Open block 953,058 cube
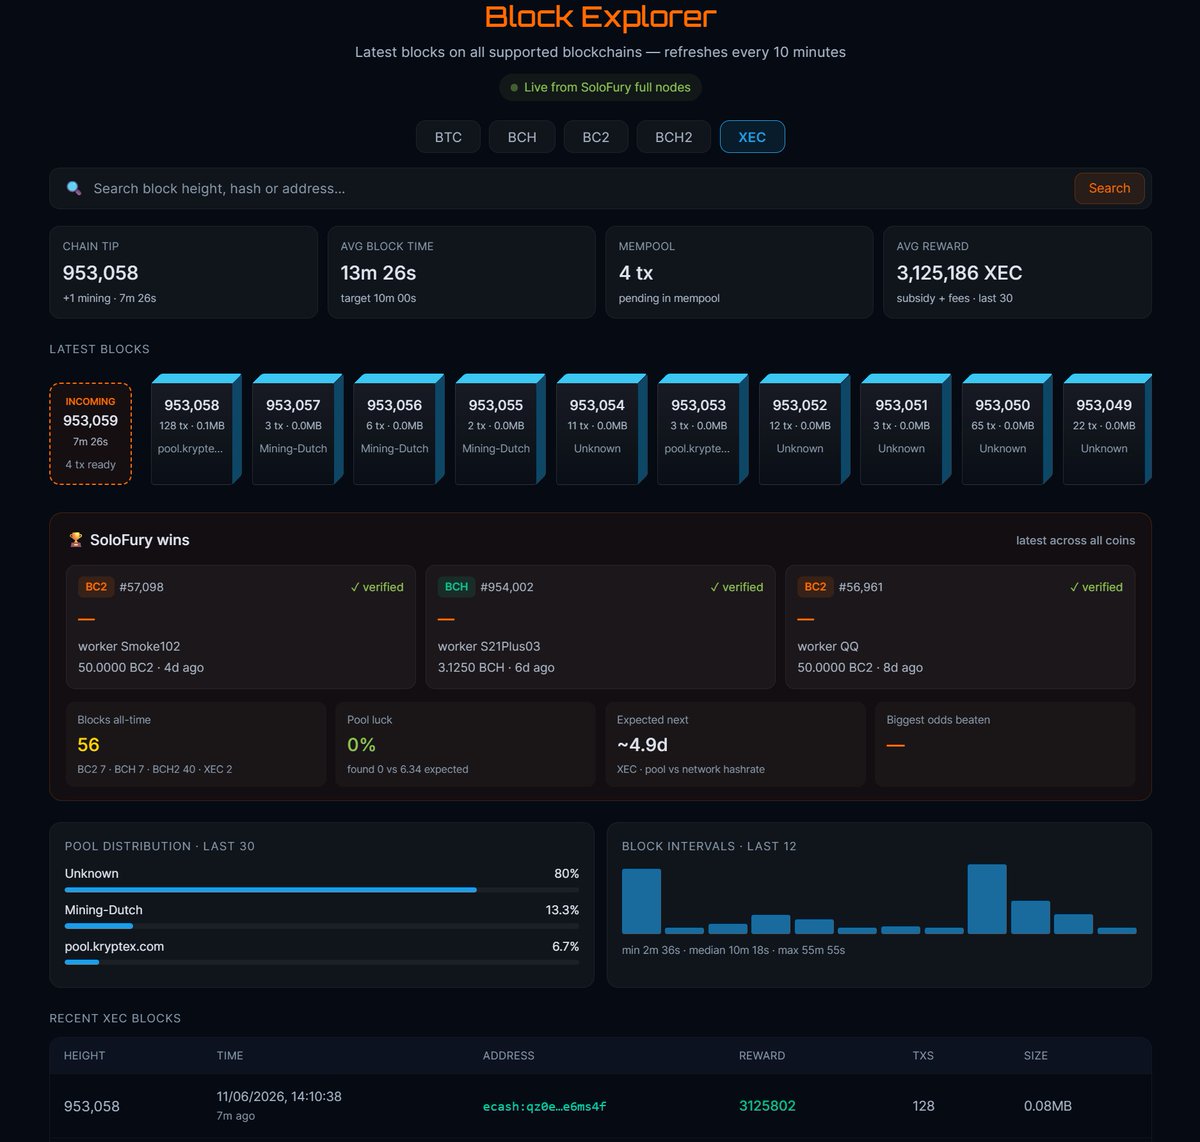This screenshot has width=1200, height=1142. click(x=196, y=429)
